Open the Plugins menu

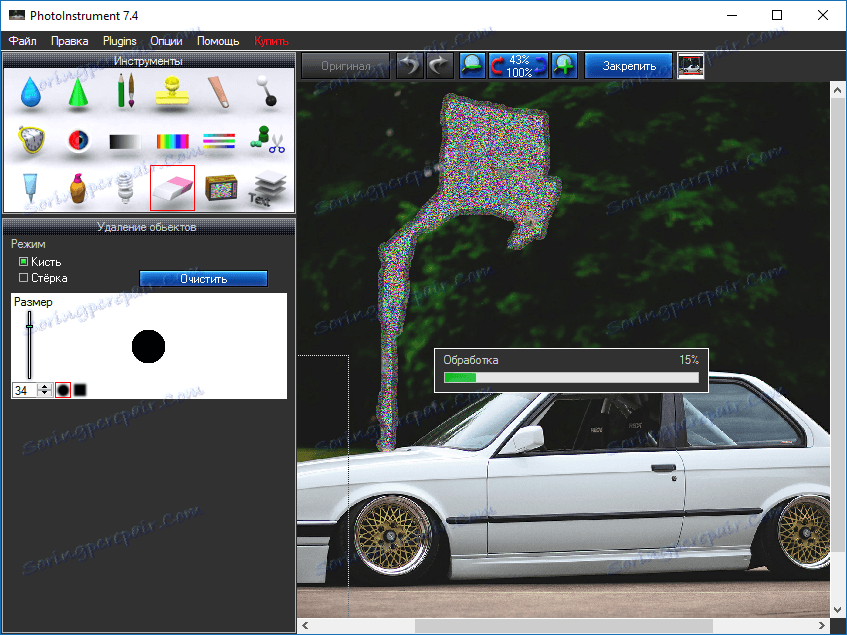click(120, 41)
